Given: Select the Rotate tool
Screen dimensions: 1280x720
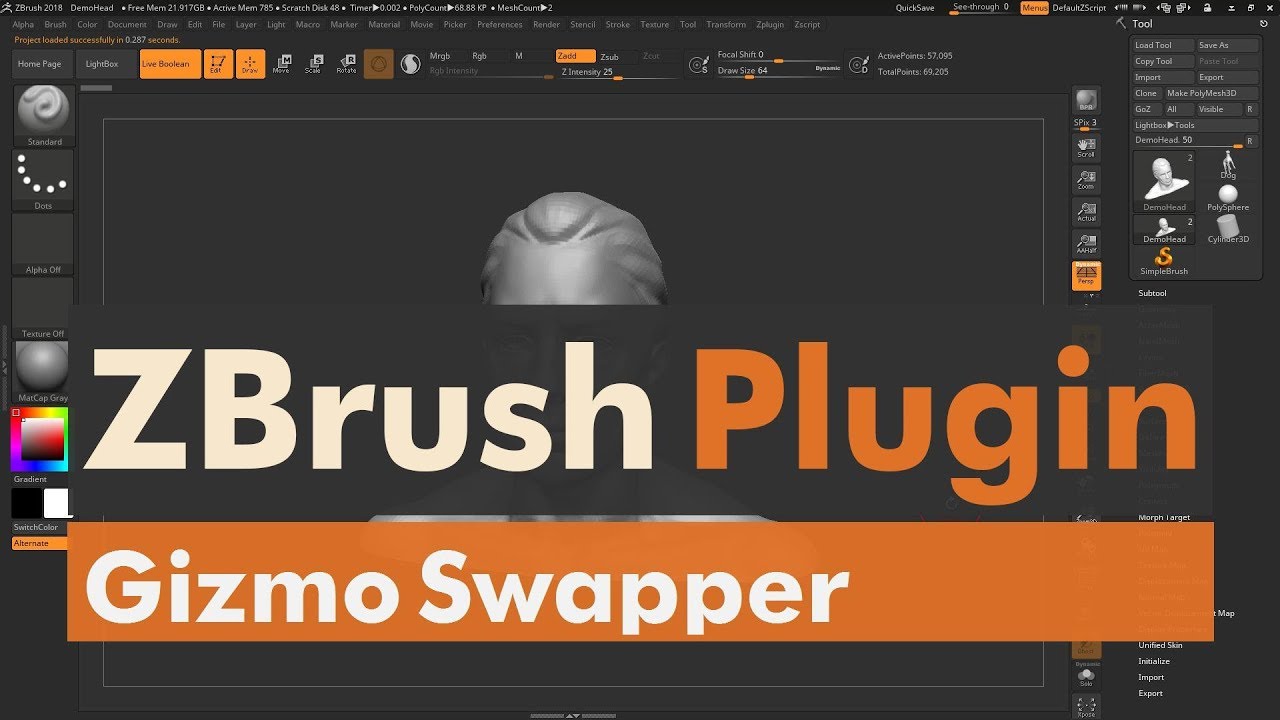Looking at the screenshot, I should click(346, 64).
